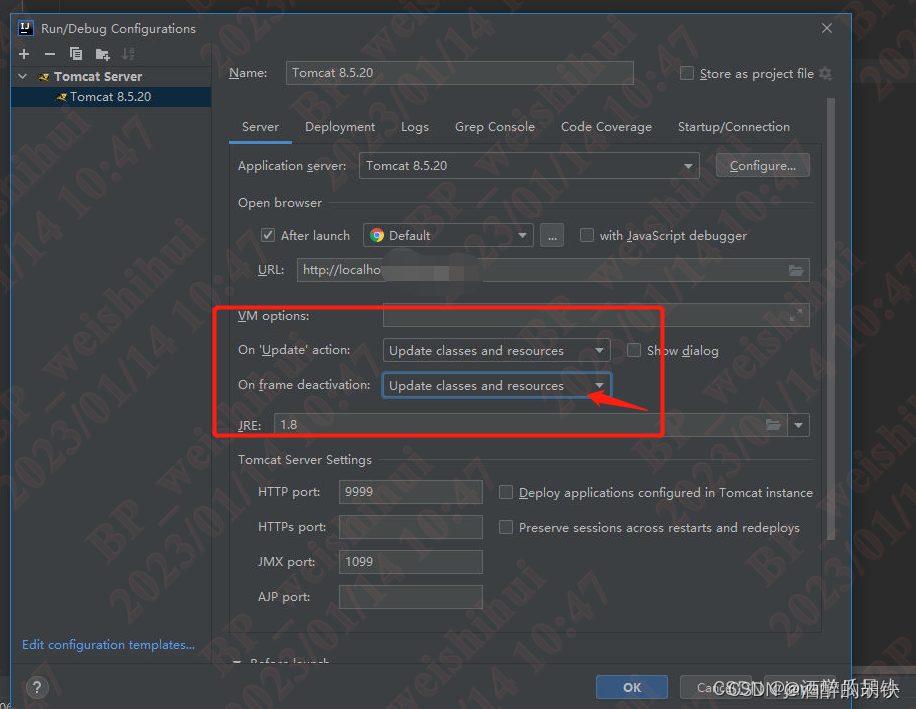Switch to the Code Coverage tab
The width and height of the screenshot is (916, 709).
tap(606, 127)
